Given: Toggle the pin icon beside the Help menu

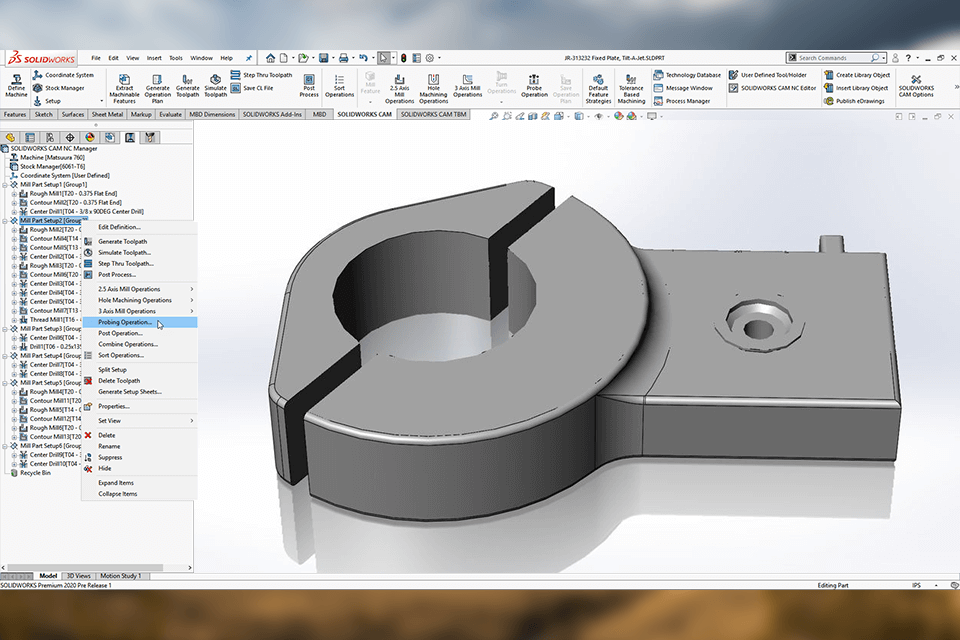Looking at the screenshot, I should [x=248, y=58].
